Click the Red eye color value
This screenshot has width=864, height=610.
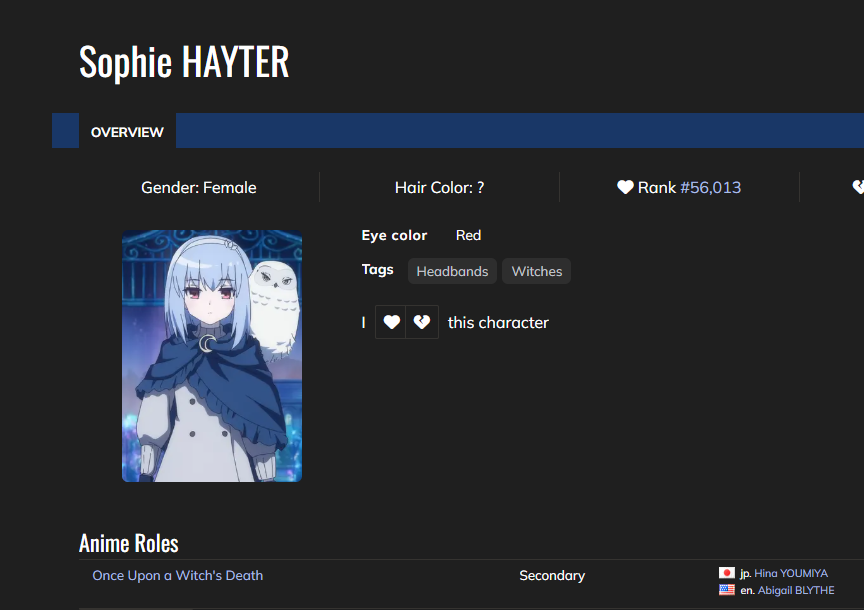(468, 235)
